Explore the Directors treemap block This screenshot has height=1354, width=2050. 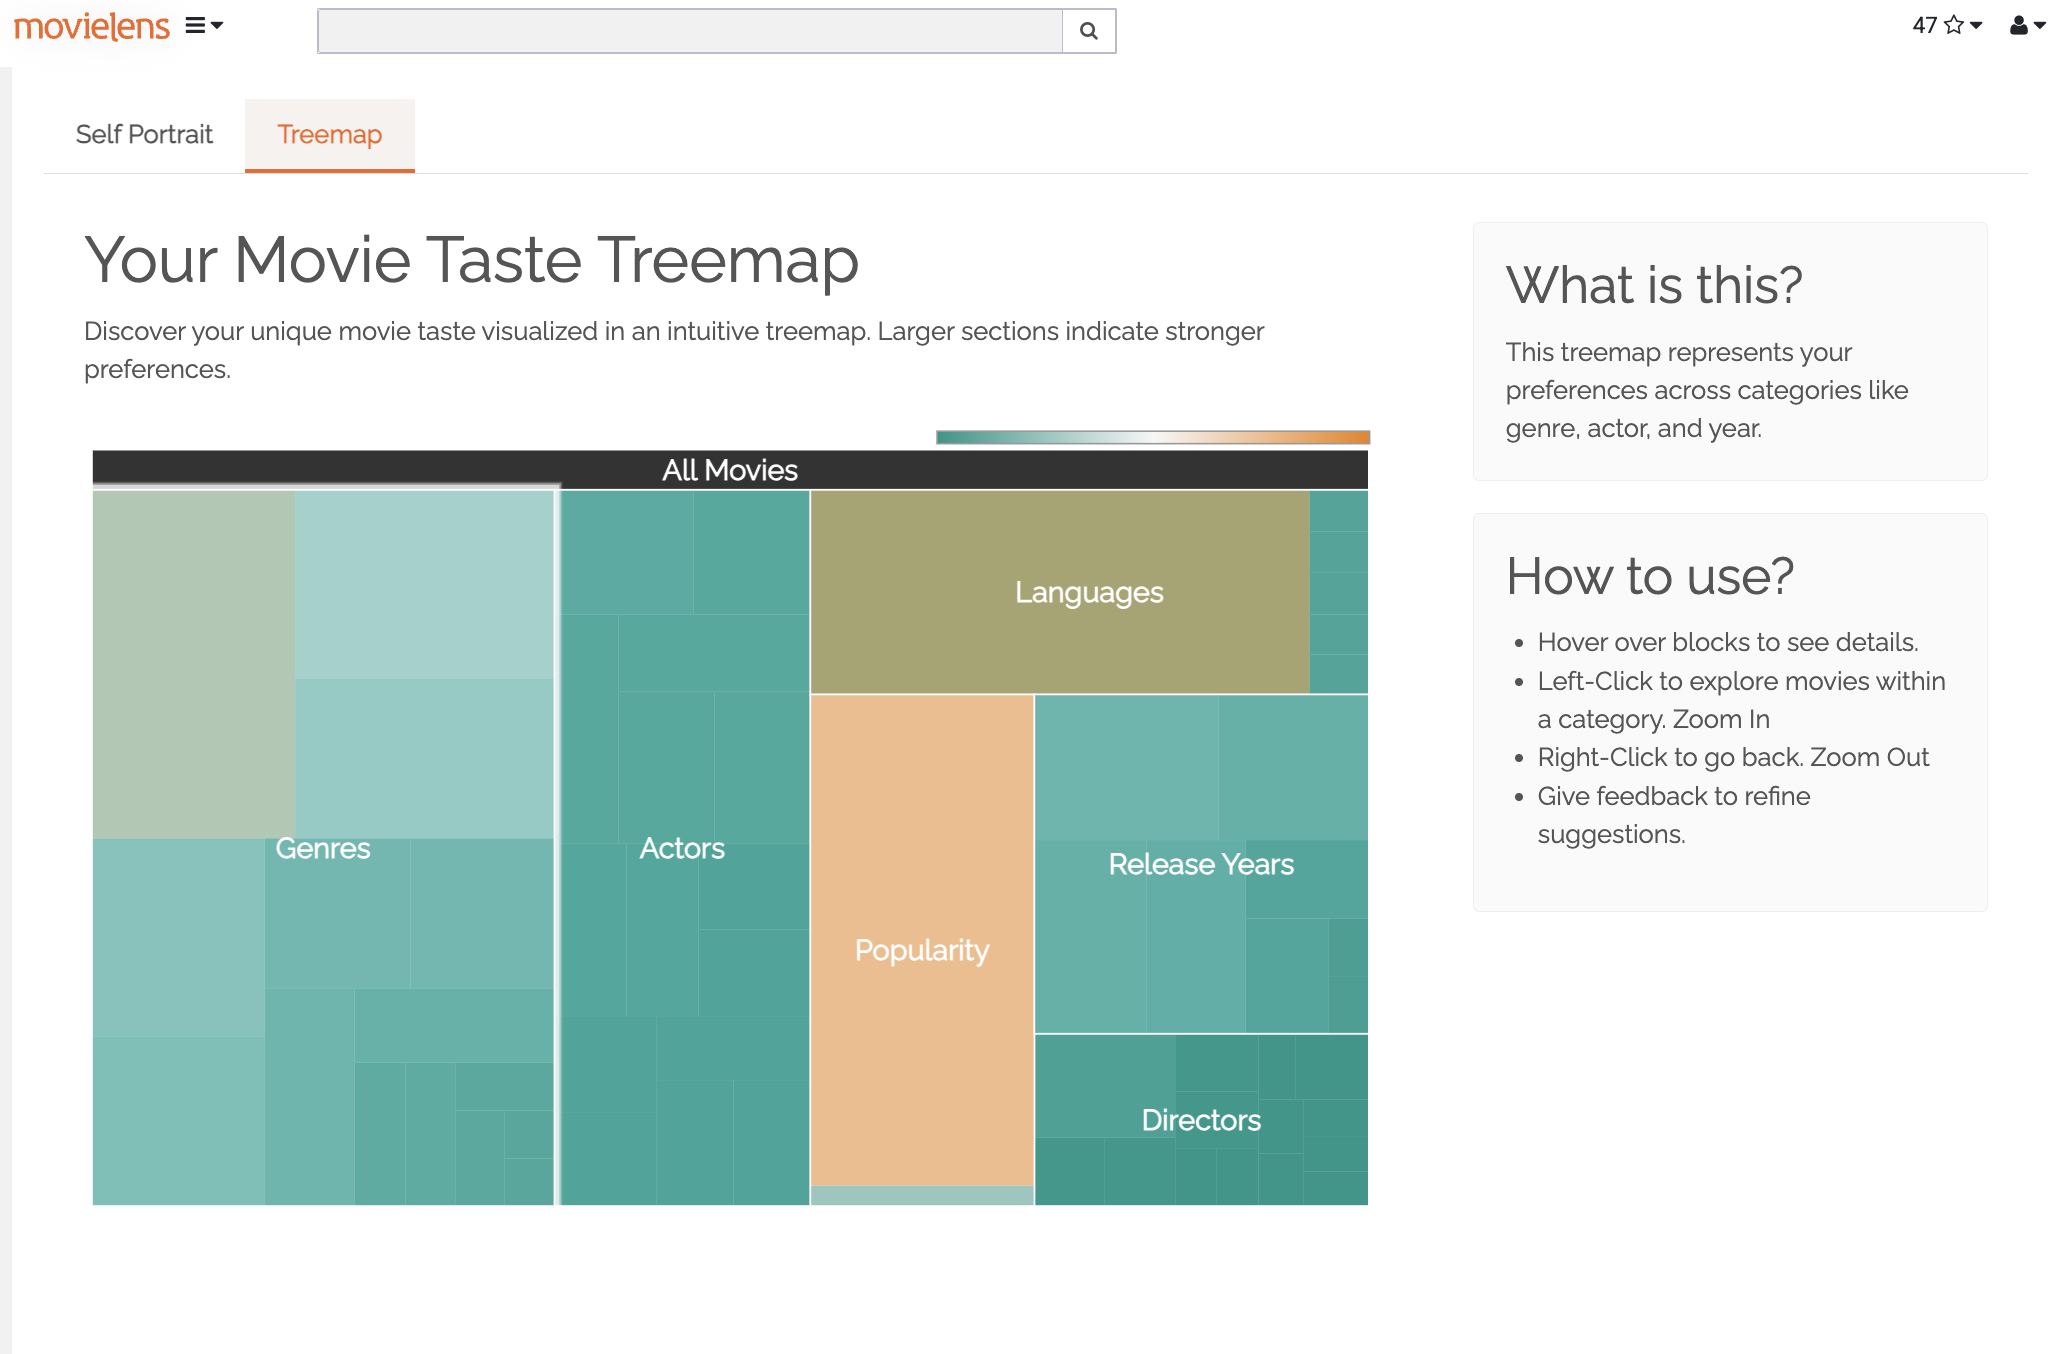pos(1200,1120)
